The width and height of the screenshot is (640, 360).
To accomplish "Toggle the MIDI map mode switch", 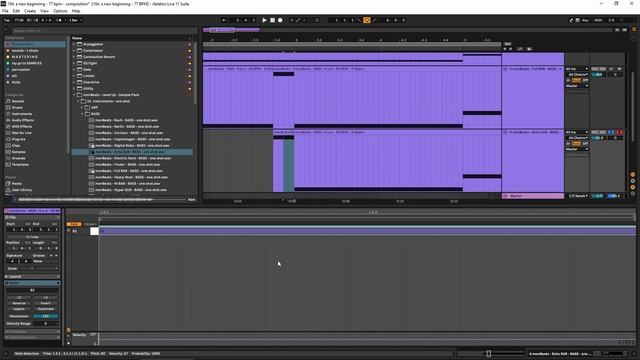I will (x=598, y=20).
